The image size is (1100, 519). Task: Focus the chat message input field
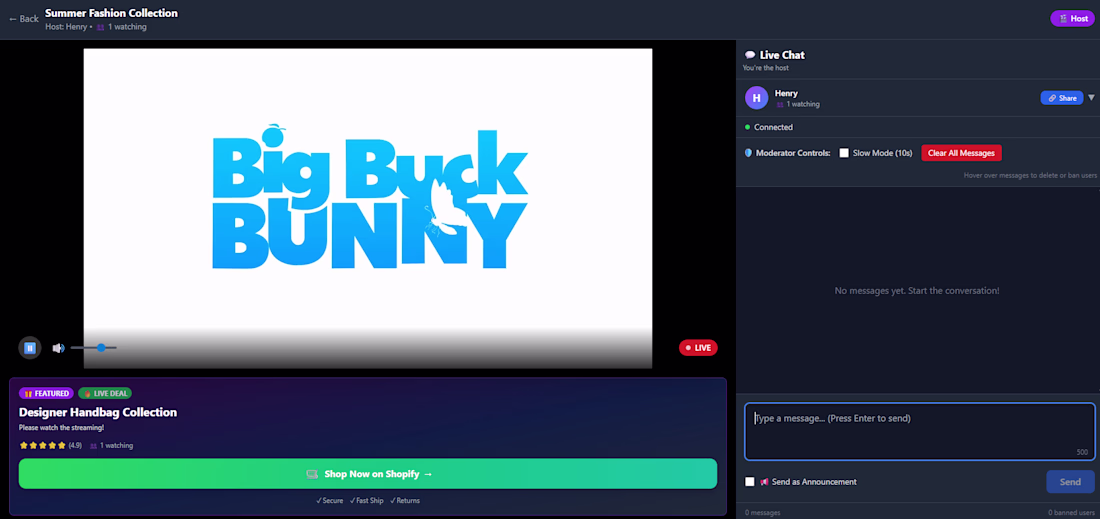[x=920, y=431]
